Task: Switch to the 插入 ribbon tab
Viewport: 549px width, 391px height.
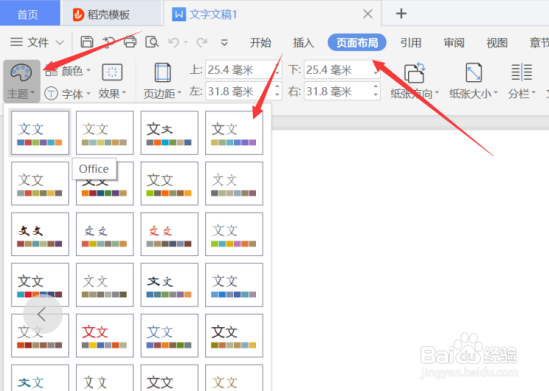Action: click(x=303, y=43)
